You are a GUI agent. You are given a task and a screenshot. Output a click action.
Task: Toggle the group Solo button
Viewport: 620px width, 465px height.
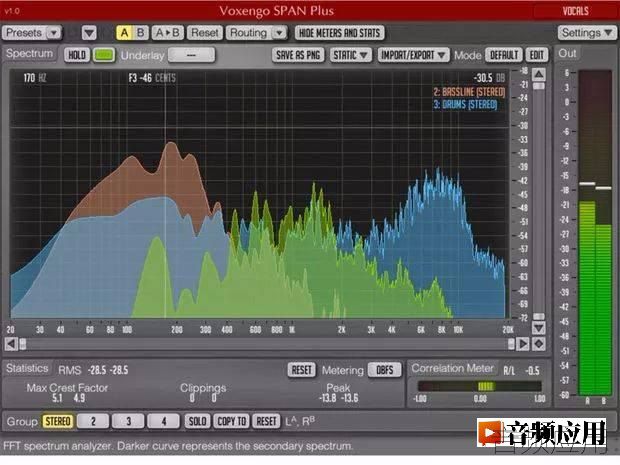pos(197,421)
